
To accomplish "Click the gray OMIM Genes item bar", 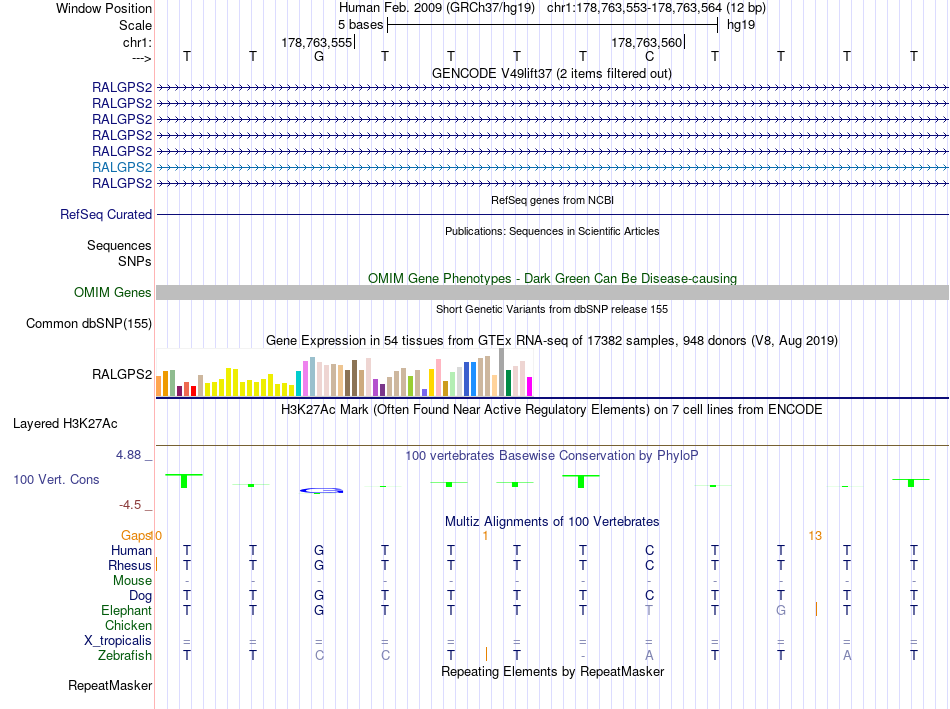I will click(x=552, y=293).
